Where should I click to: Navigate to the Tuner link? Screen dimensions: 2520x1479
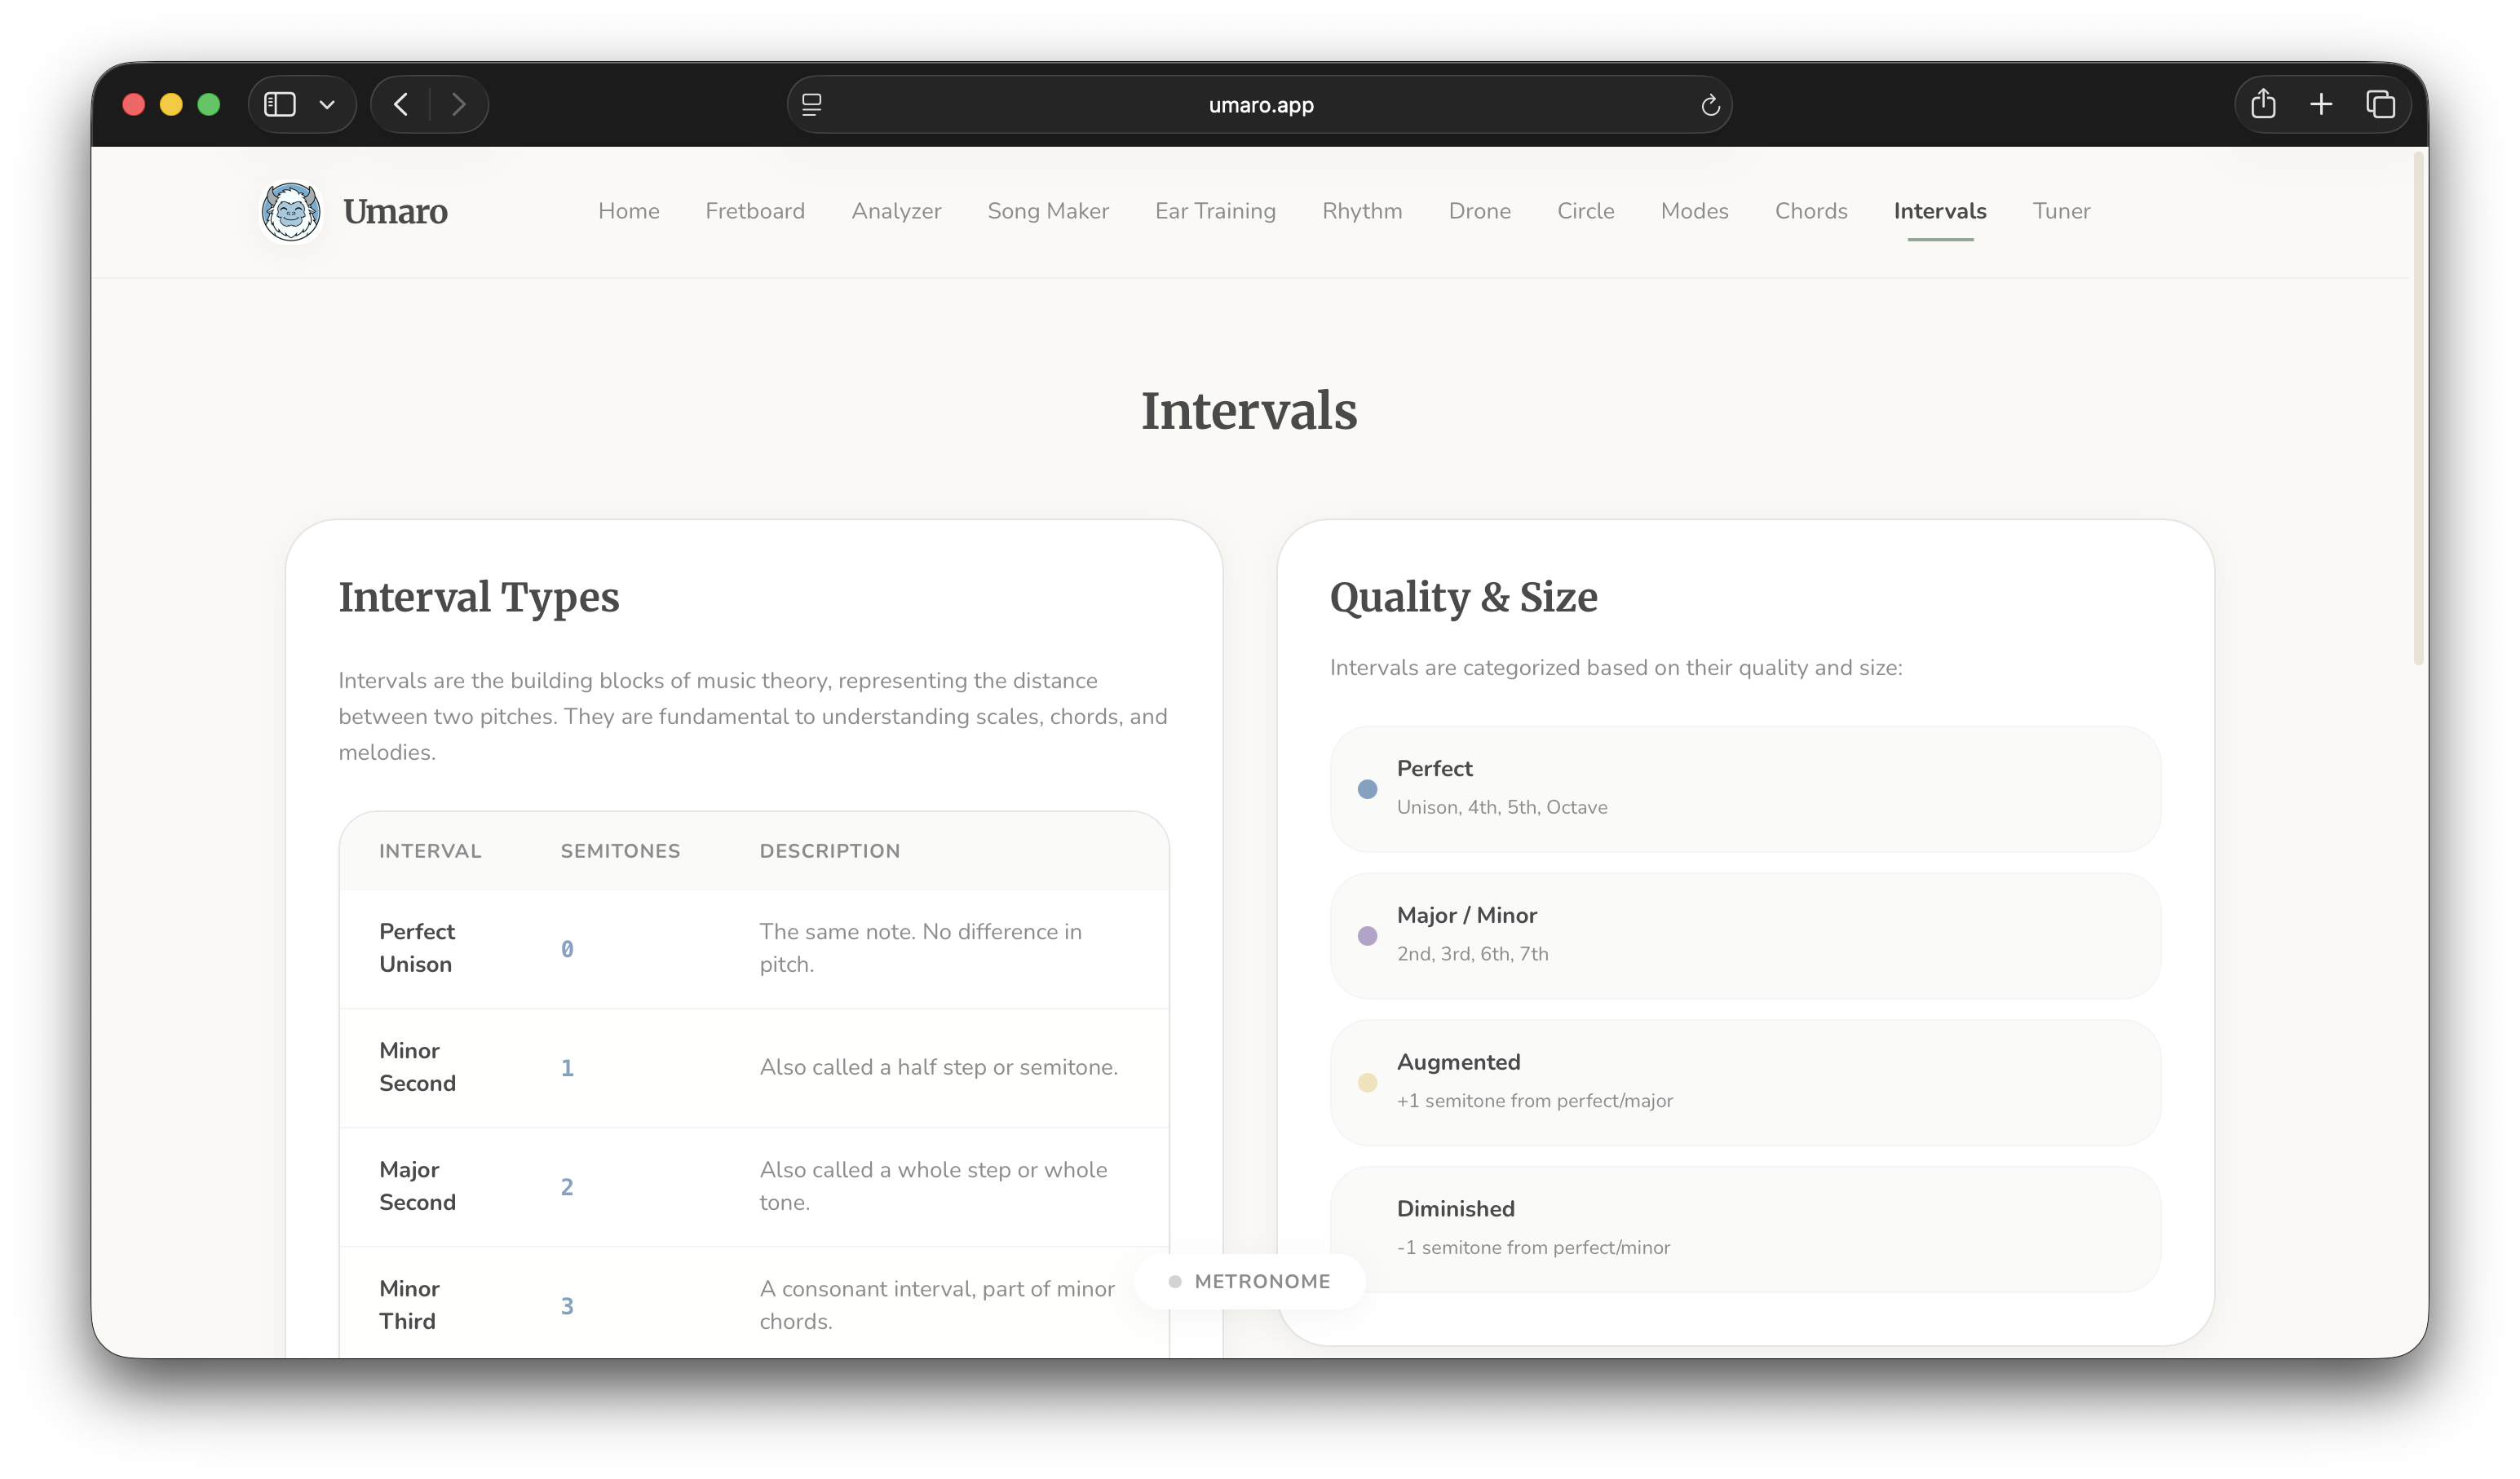2060,211
